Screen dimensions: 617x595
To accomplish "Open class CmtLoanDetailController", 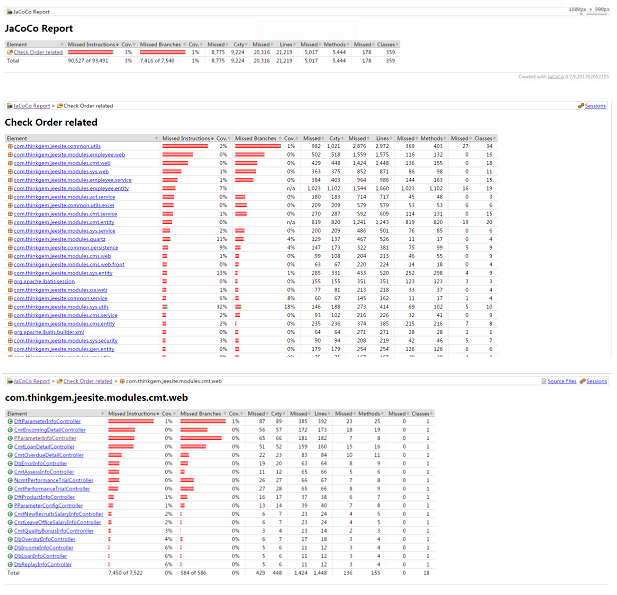I will (x=44, y=447).
